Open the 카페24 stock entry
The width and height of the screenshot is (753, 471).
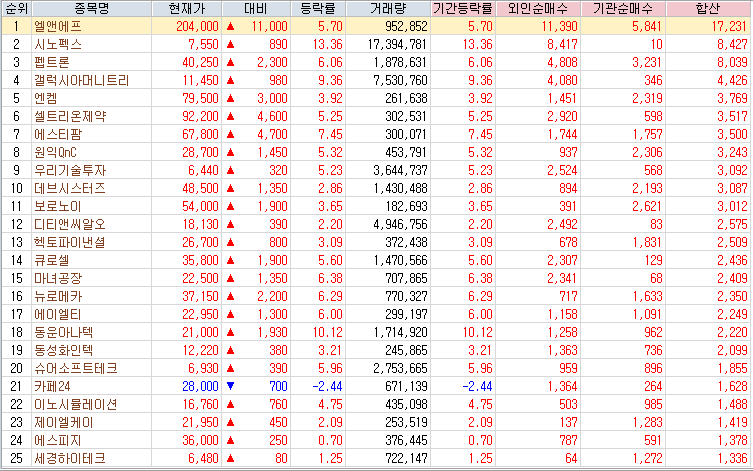pyautogui.click(x=52, y=386)
